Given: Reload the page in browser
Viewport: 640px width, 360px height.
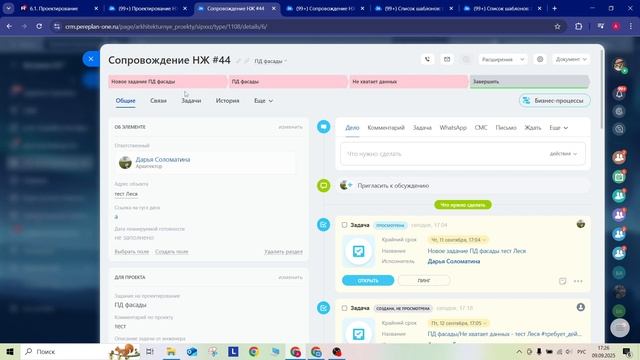Looking at the screenshot, I should [x=39, y=27].
